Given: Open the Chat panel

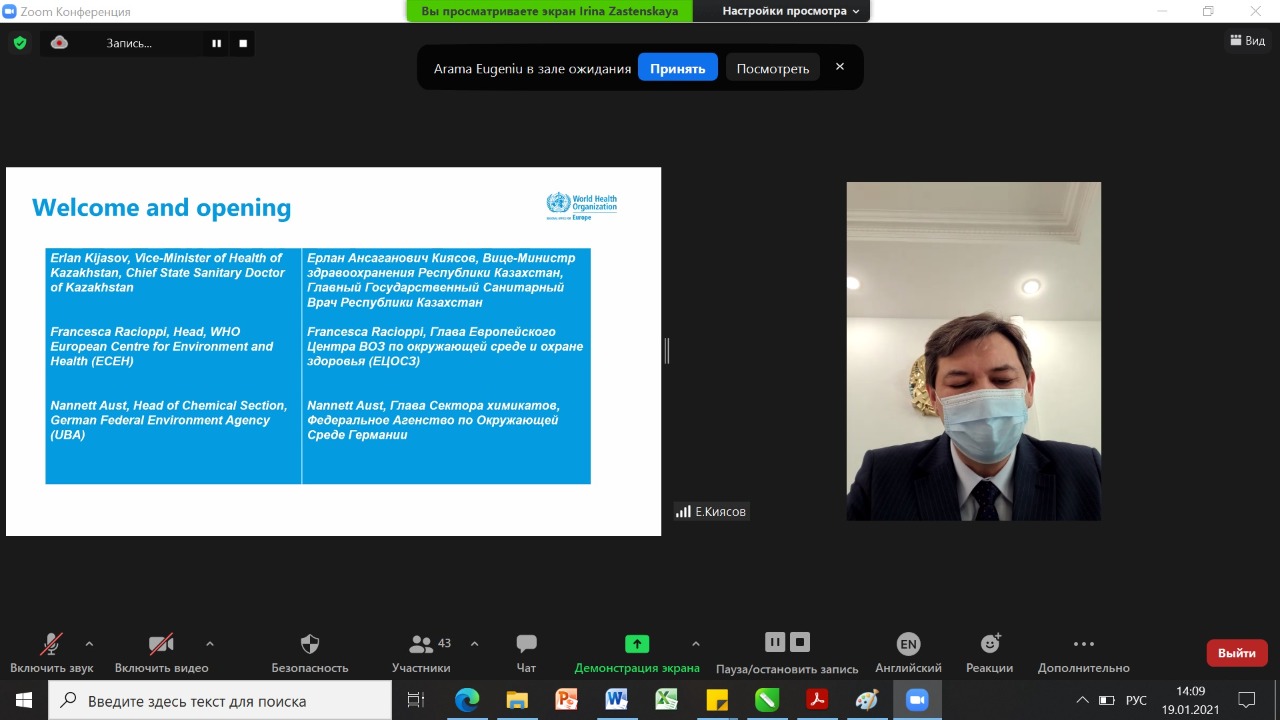Looking at the screenshot, I should [526, 644].
